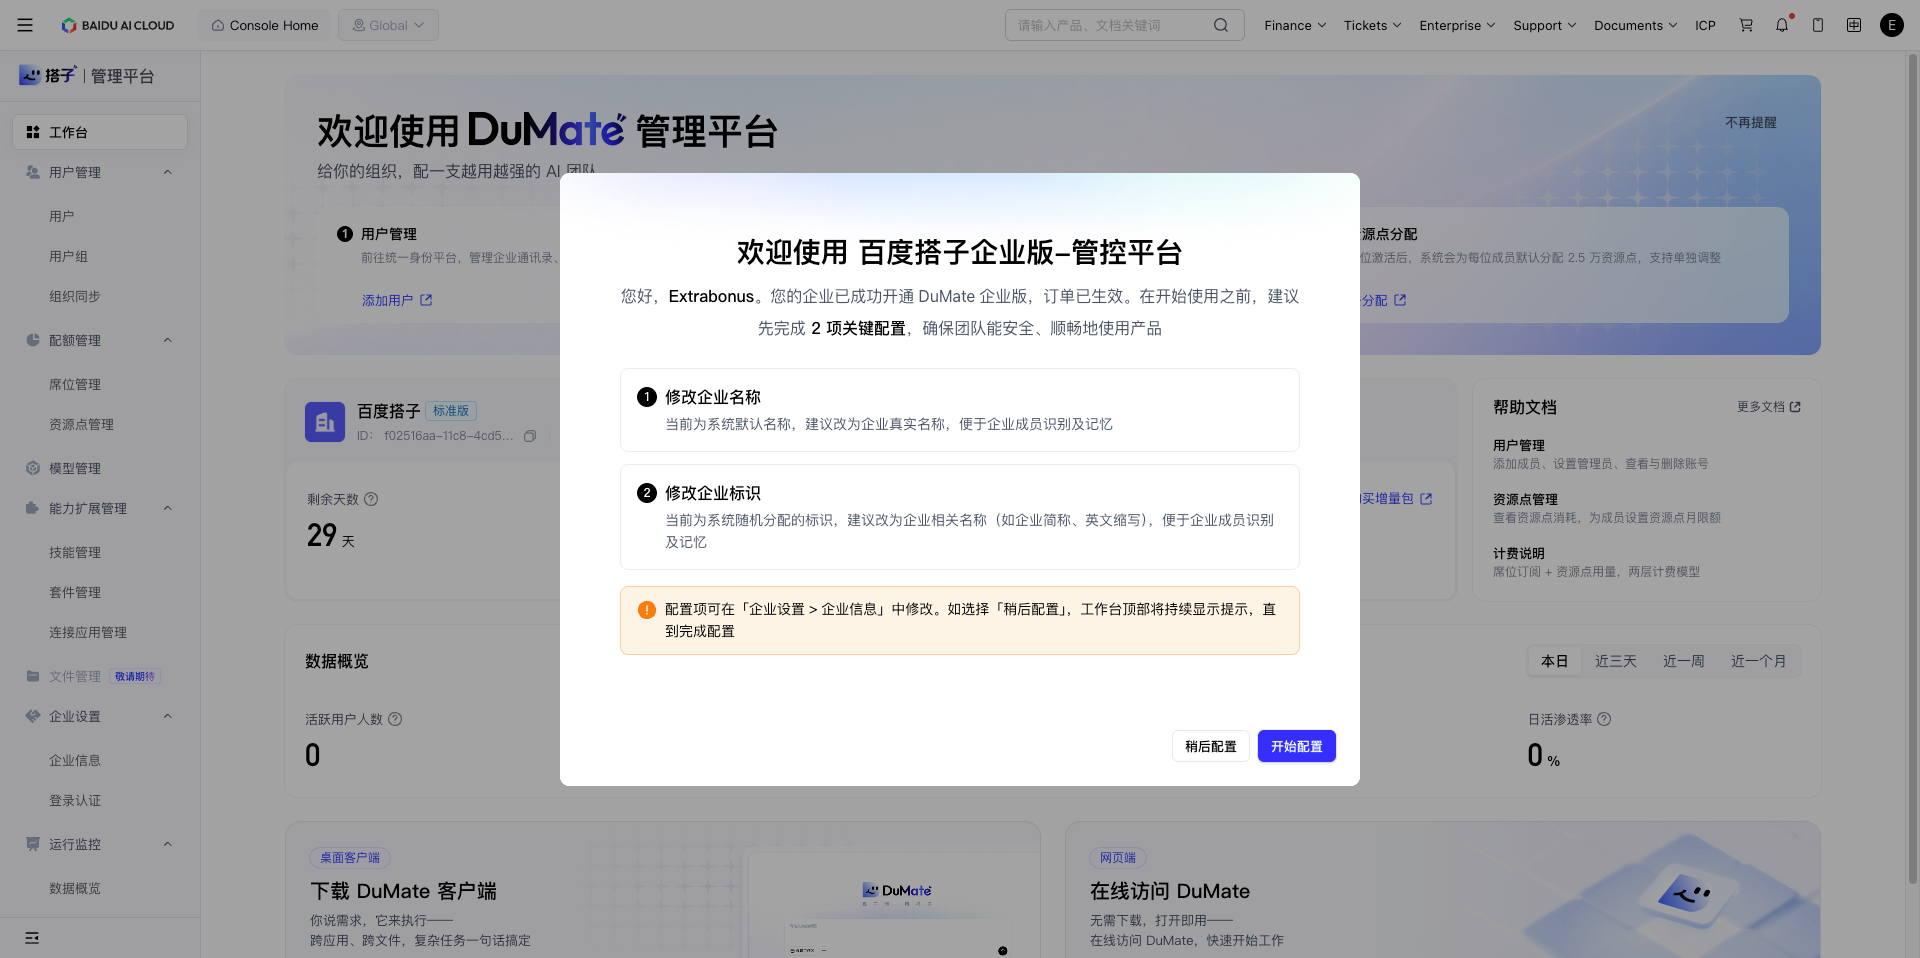The height and width of the screenshot is (958, 1920).
Task: Click the 开始配置 button
Action: [1297, 746]
